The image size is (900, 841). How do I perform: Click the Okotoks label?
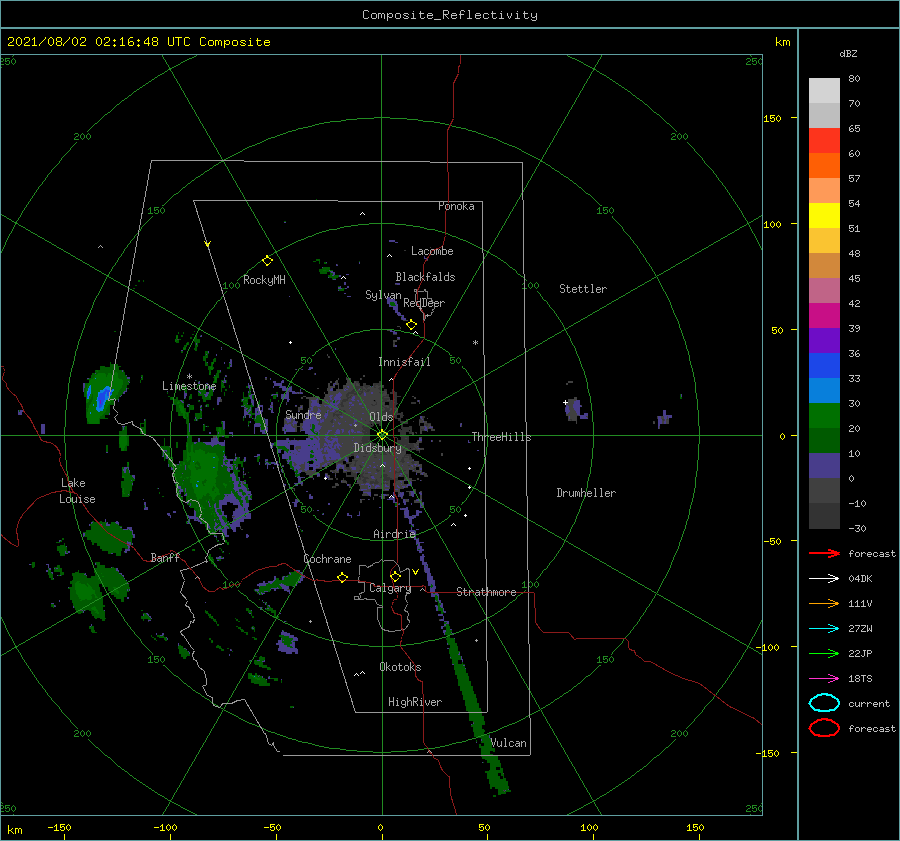pos(400,667)
